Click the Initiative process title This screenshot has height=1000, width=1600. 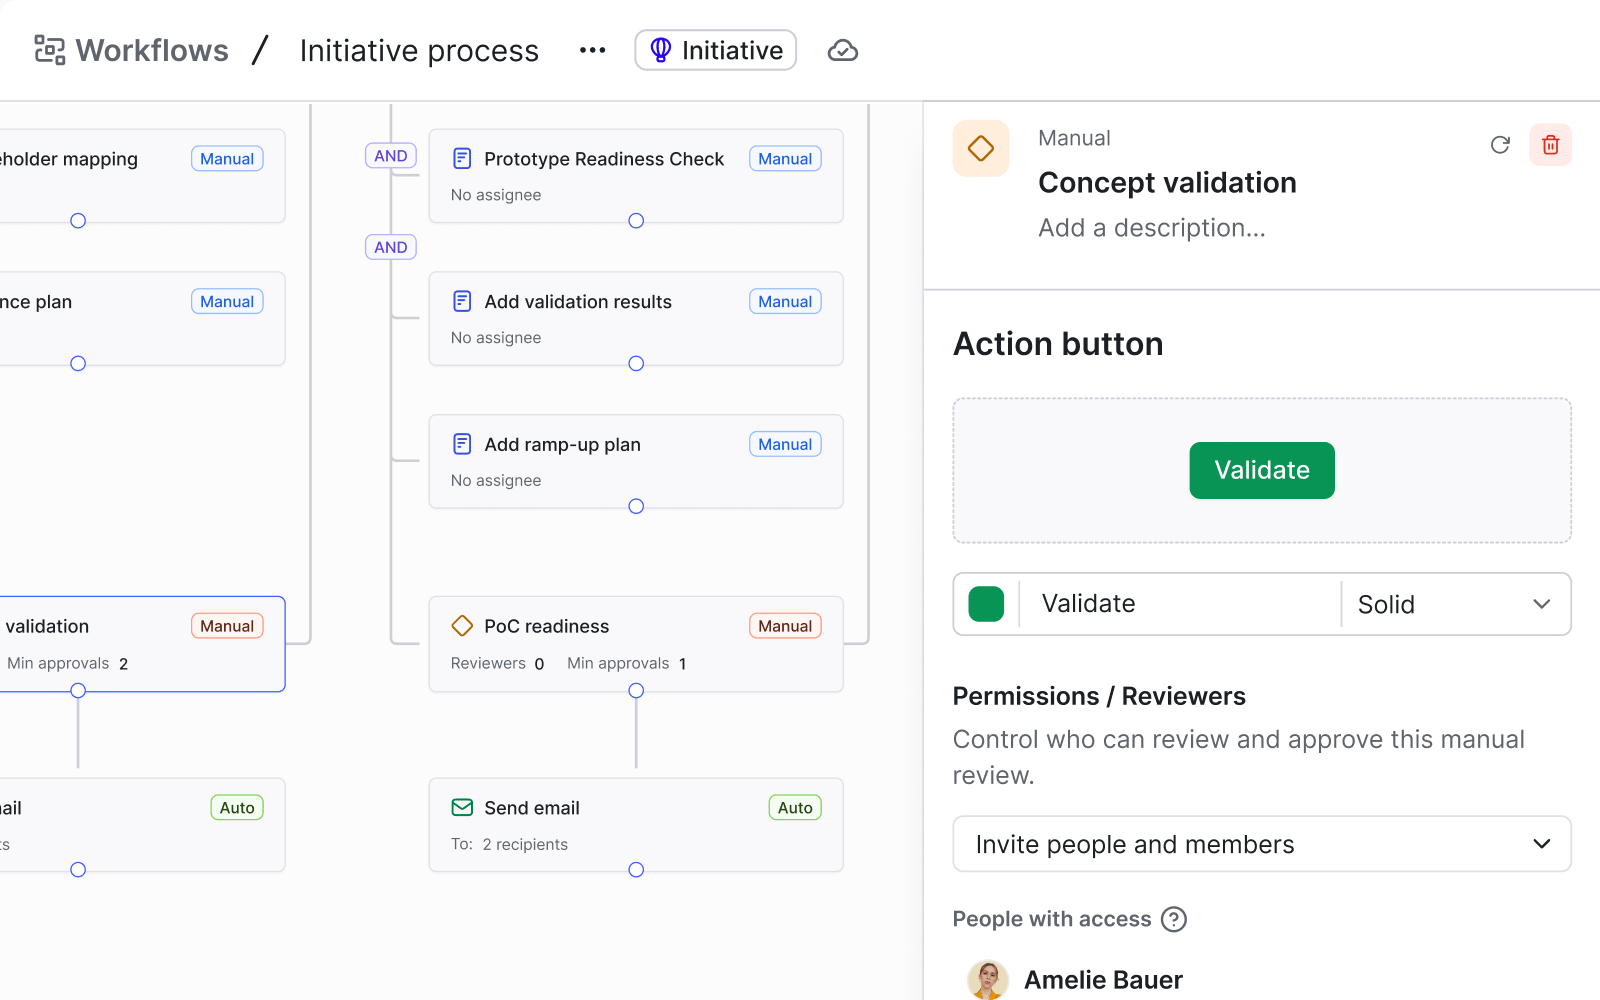point(419,50)
